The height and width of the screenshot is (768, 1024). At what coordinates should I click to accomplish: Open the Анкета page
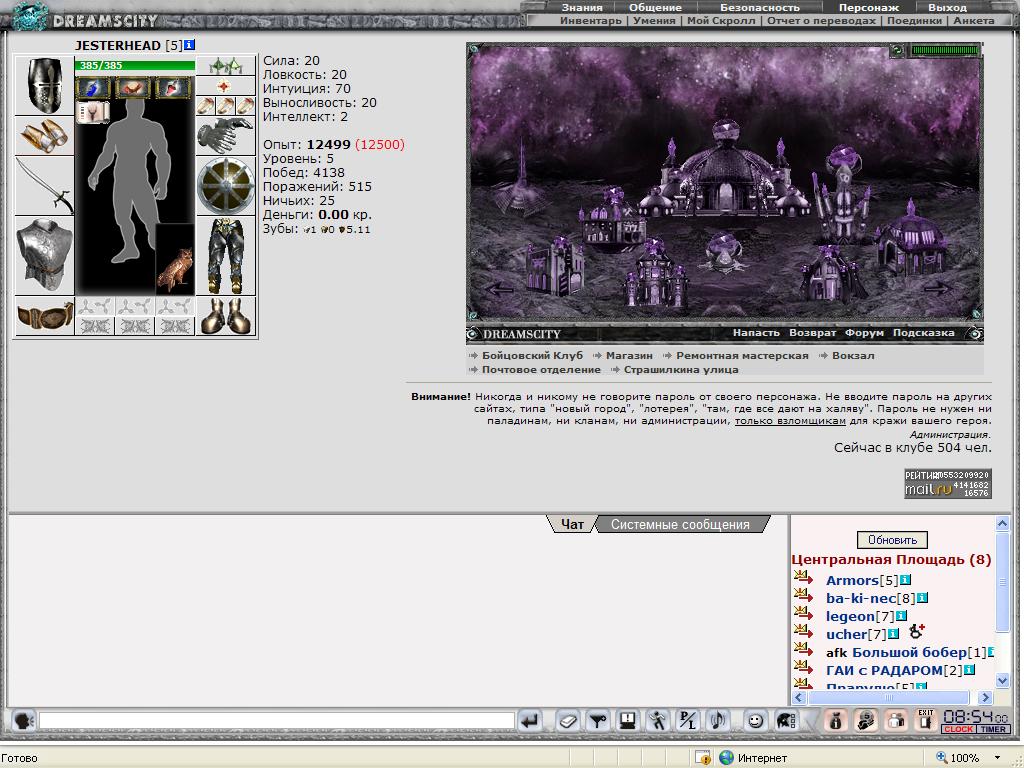[974, 20]
